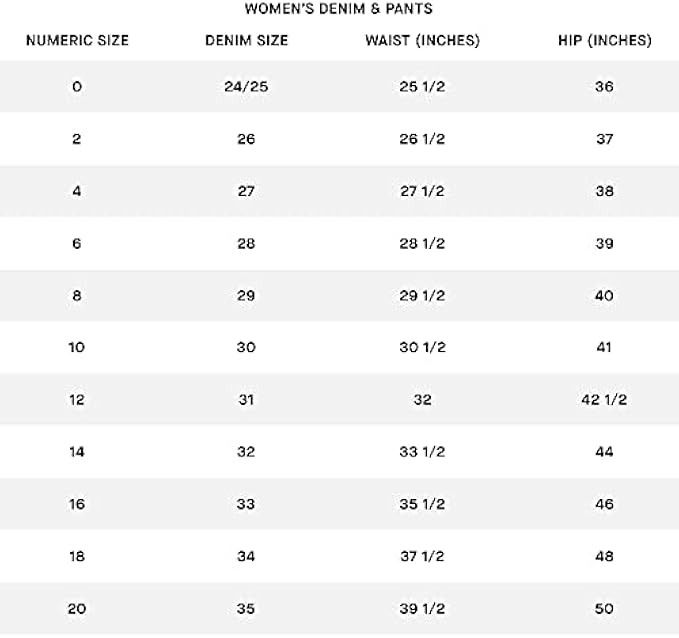
Task: Select denim size 24/25 cell
Action: tap(246, 87)
